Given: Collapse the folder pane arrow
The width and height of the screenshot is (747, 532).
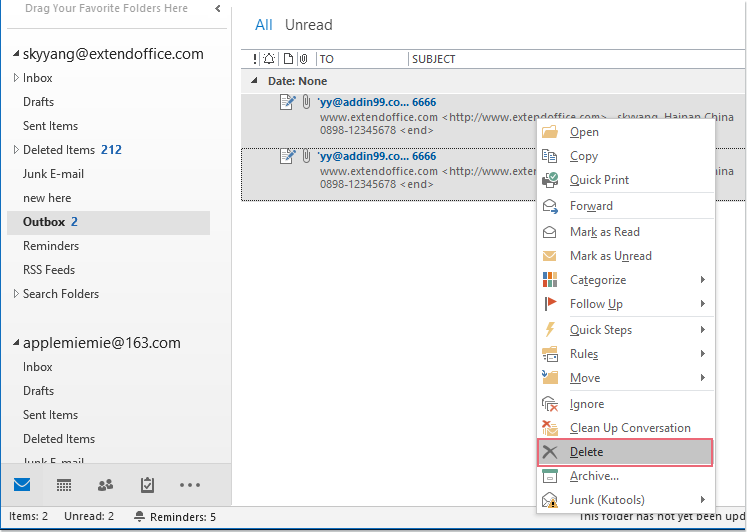Looking at the screenshot, I should click(218, 9).
